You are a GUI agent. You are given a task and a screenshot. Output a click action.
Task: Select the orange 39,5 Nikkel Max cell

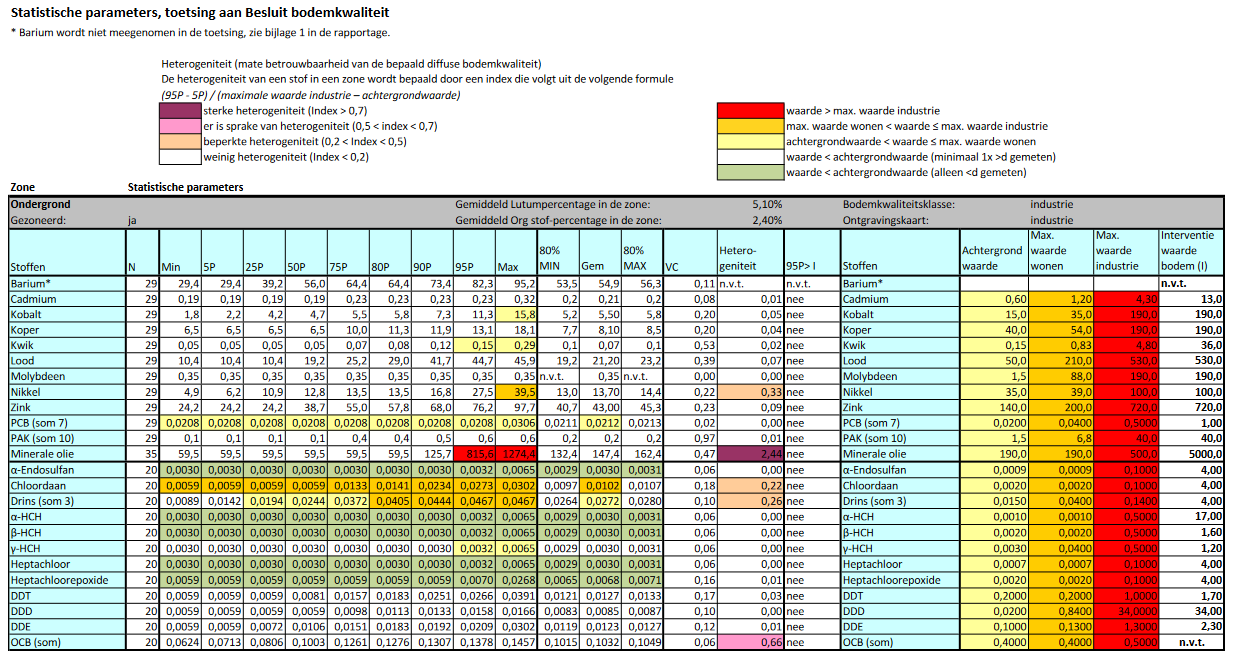click(516, 392)
